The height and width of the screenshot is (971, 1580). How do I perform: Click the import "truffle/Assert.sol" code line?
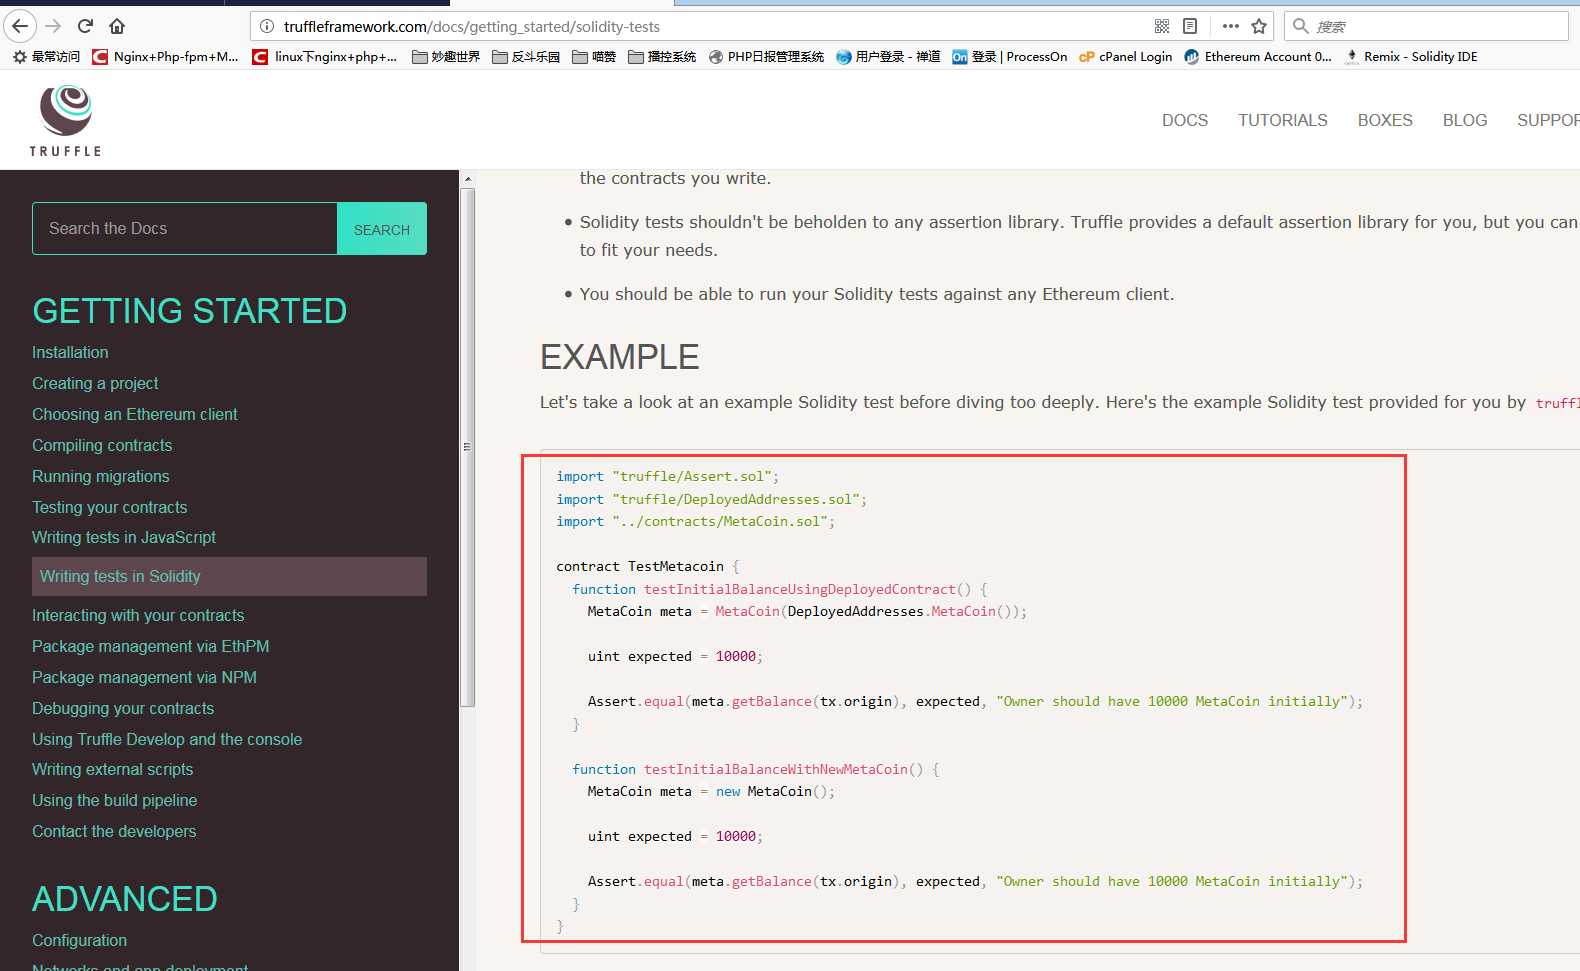coord(667,476)
